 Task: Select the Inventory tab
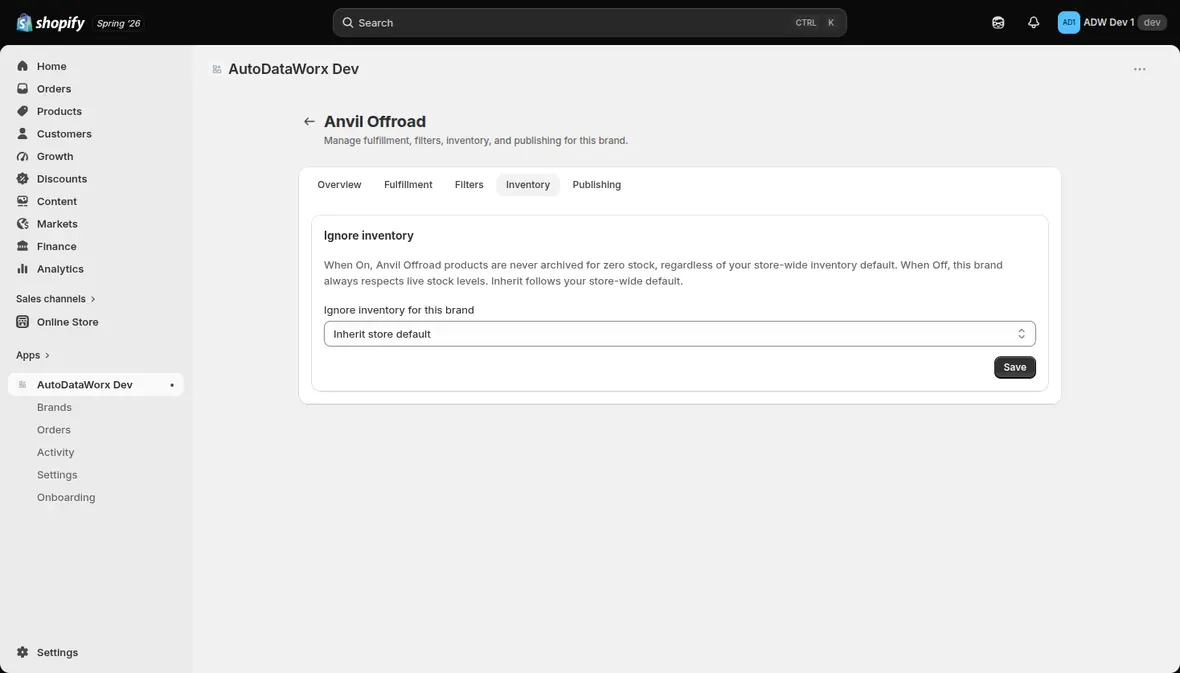click(x=528, y=184)
